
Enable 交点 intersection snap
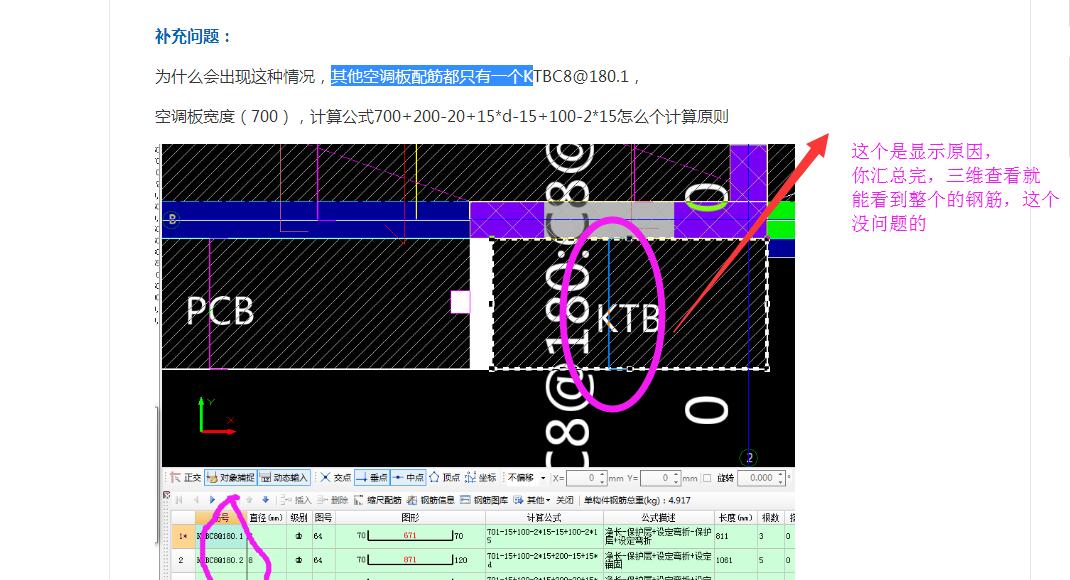[336, 478]
